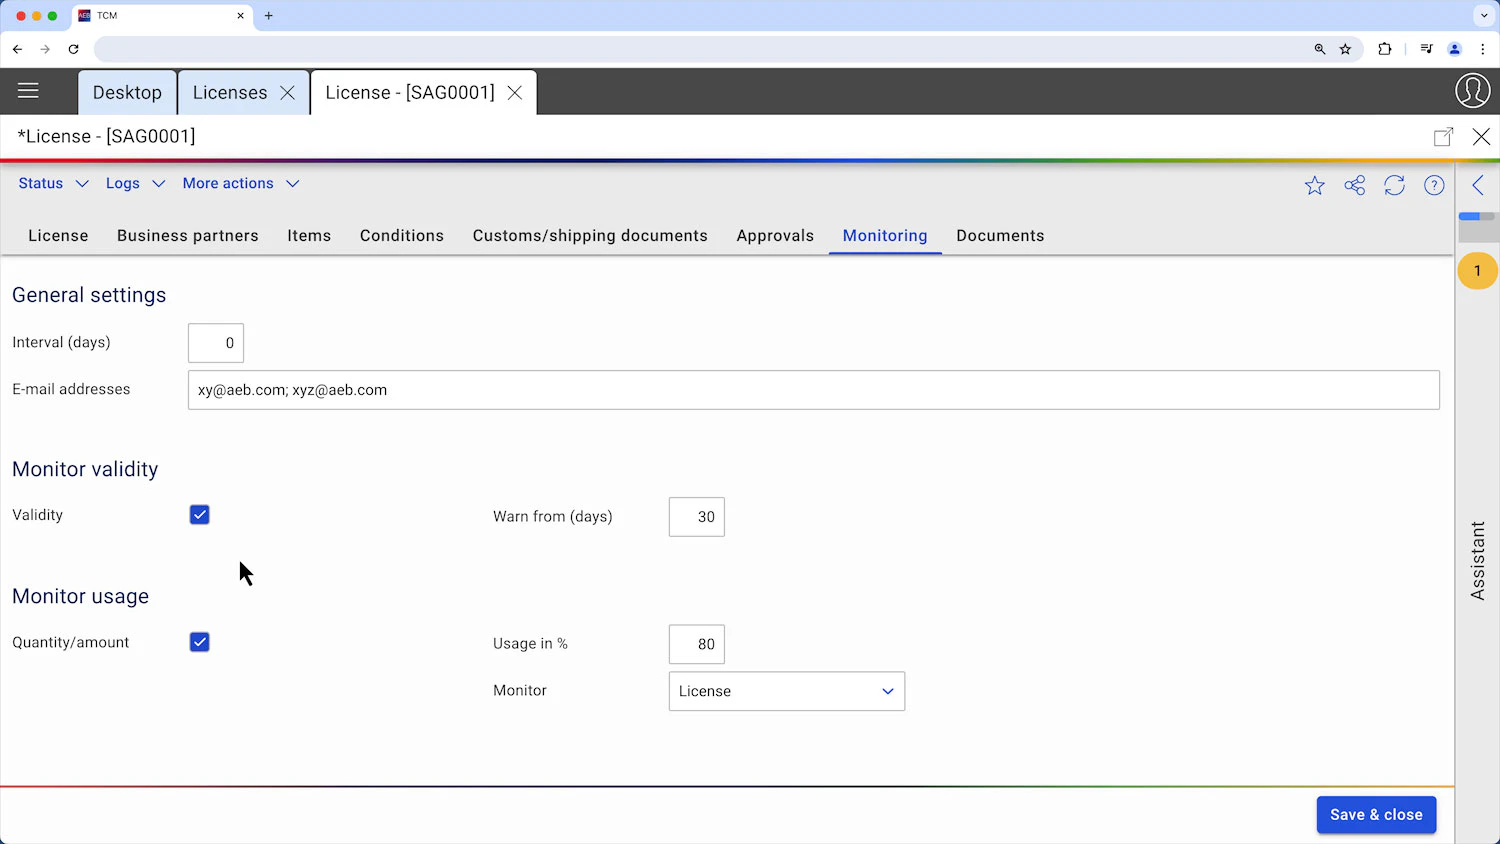Open the Desktop tab
This screenshot has width=1500, height=844.
(127, 92)
